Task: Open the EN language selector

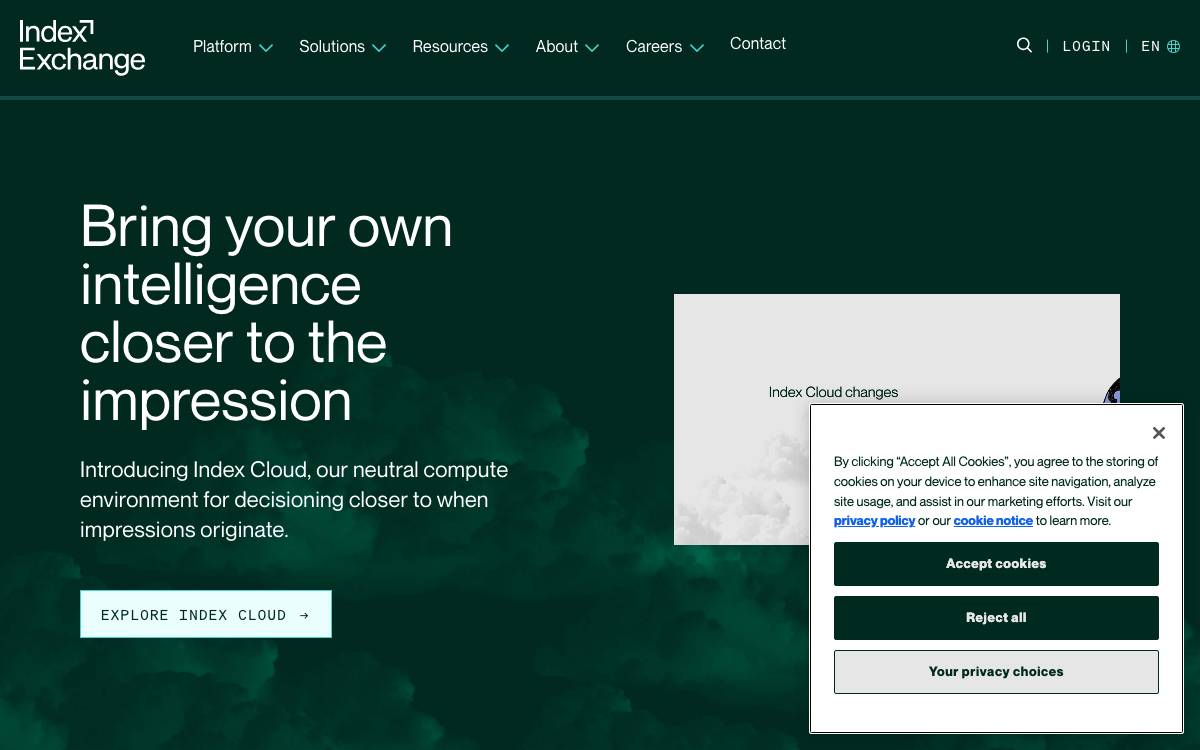Action: (1160, 46)
